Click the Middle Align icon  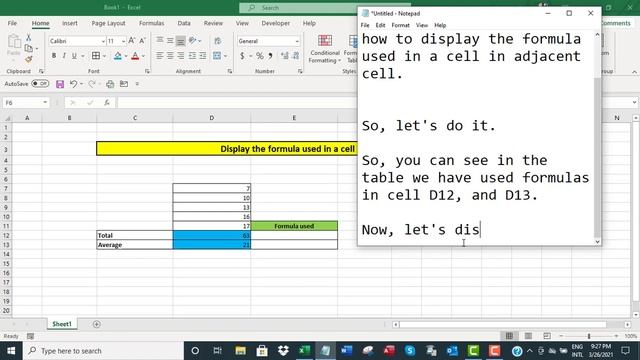tap(170, 41)
